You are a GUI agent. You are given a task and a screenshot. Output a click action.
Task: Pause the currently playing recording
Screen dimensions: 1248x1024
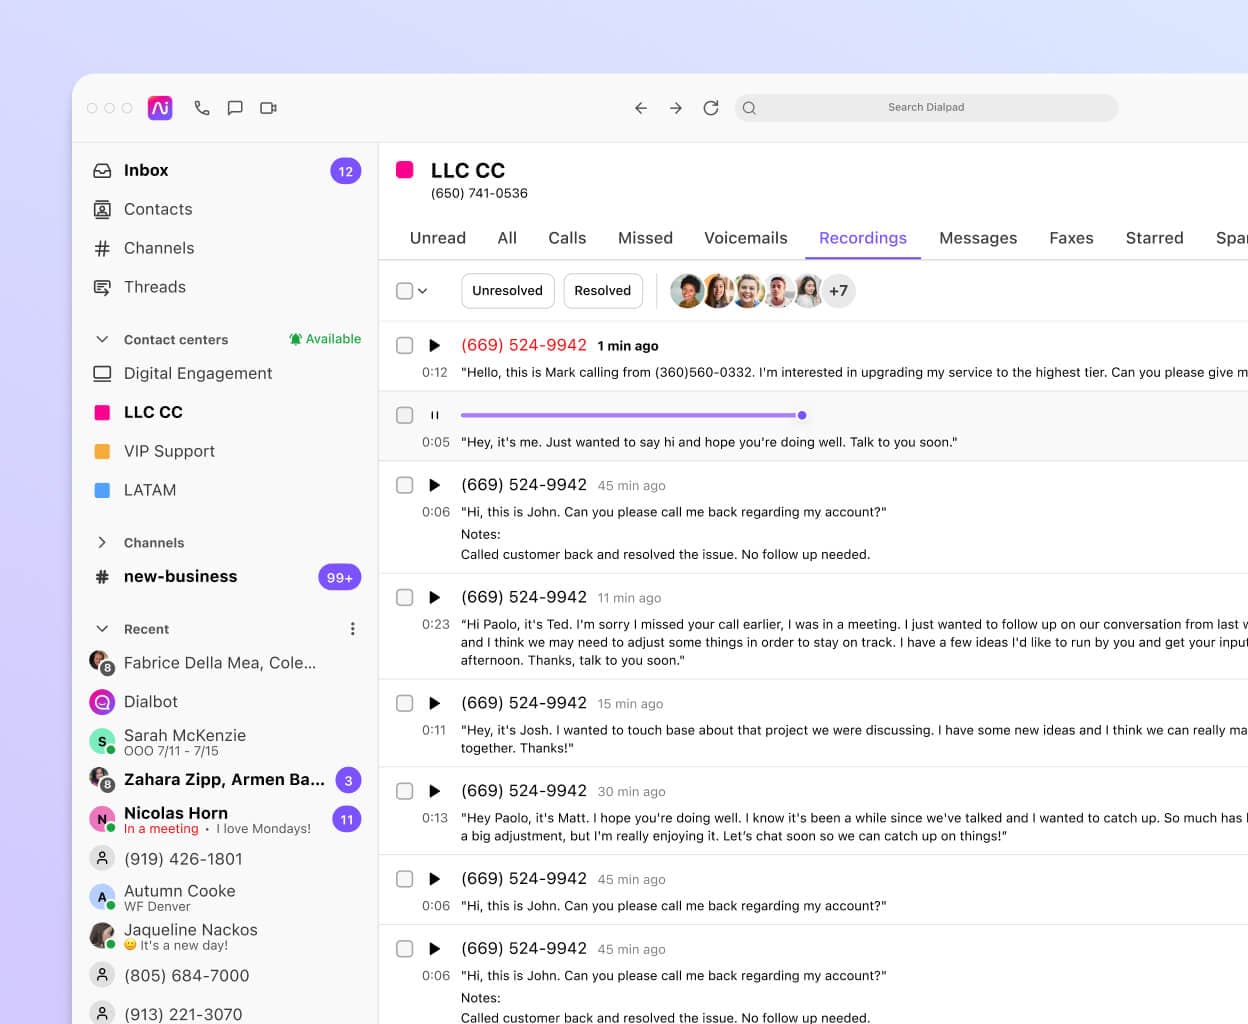tap(434, 415)
